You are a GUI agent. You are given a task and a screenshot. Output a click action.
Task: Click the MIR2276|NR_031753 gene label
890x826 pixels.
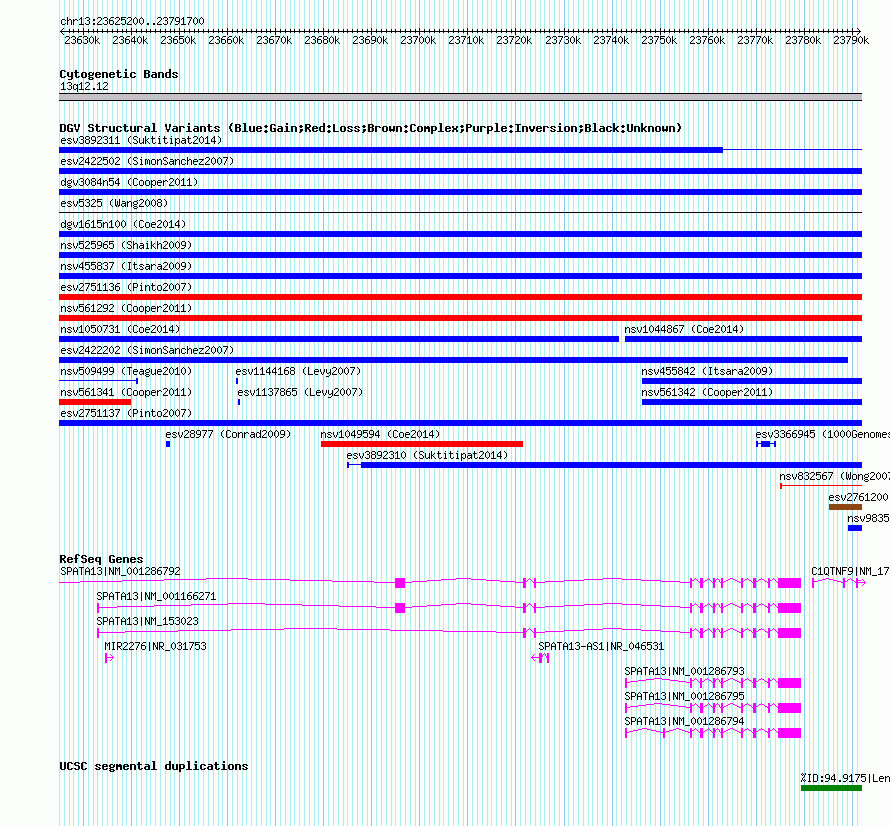[156, 647]
